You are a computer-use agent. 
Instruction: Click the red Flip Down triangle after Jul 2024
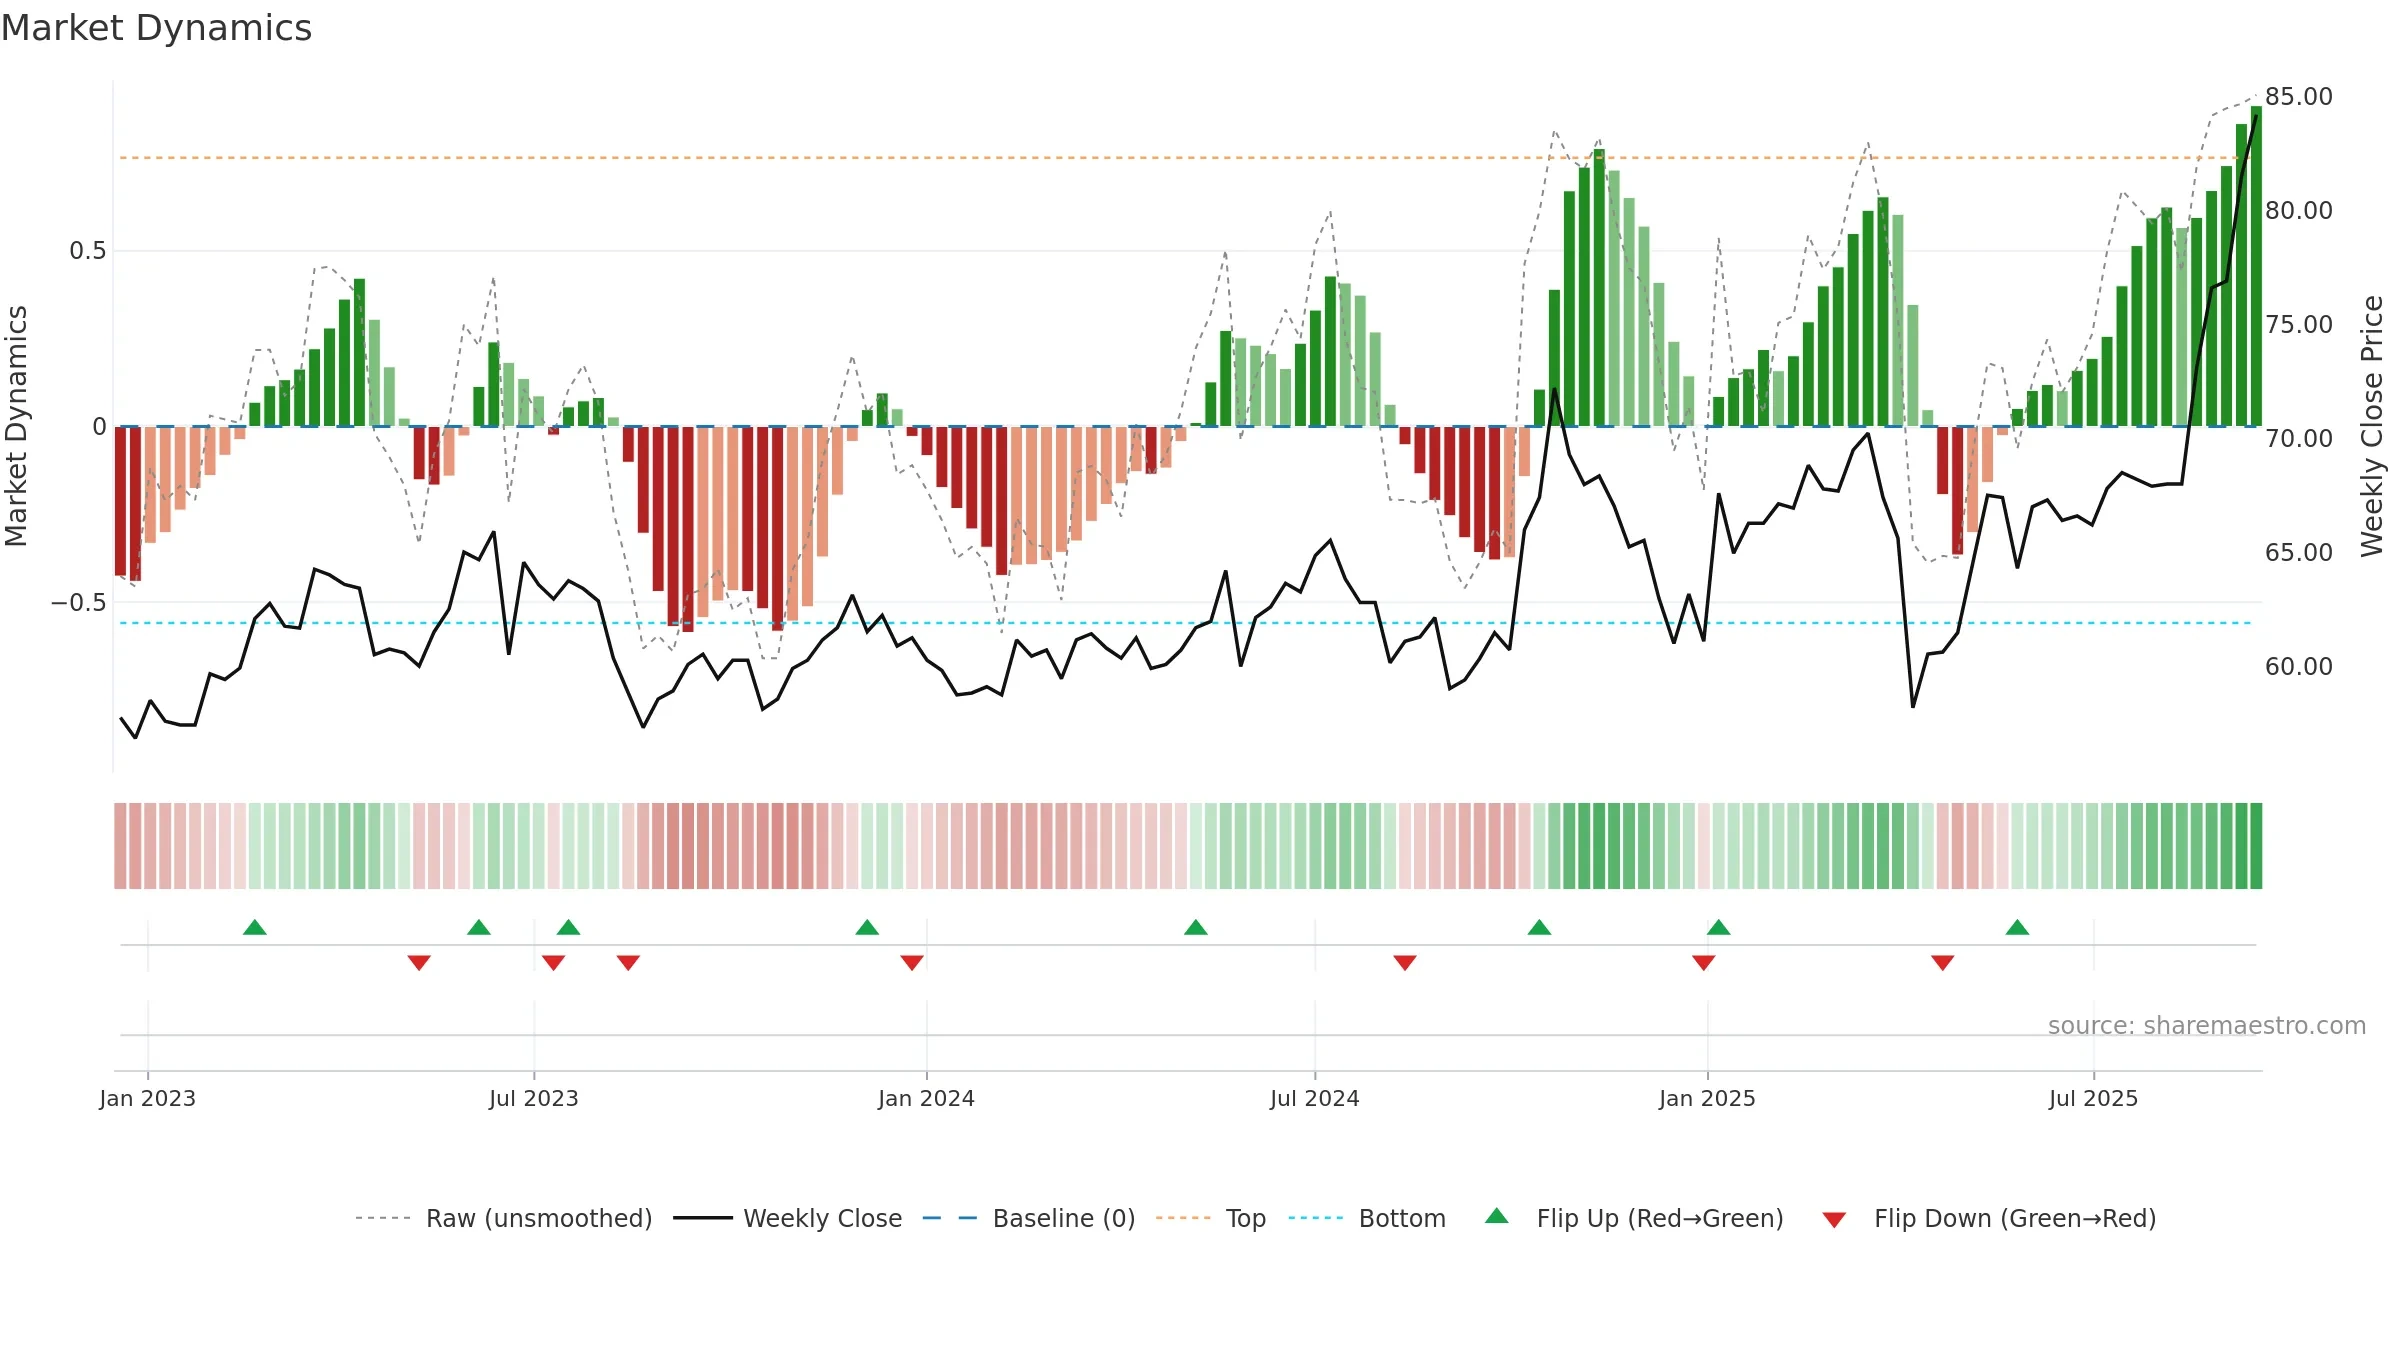point(1405,963)
